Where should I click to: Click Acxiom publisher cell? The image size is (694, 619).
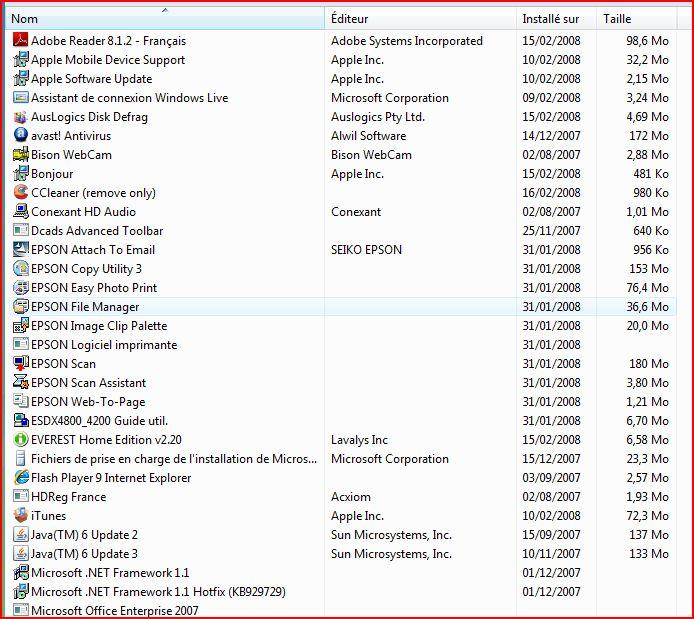click(x=351, y=497)
